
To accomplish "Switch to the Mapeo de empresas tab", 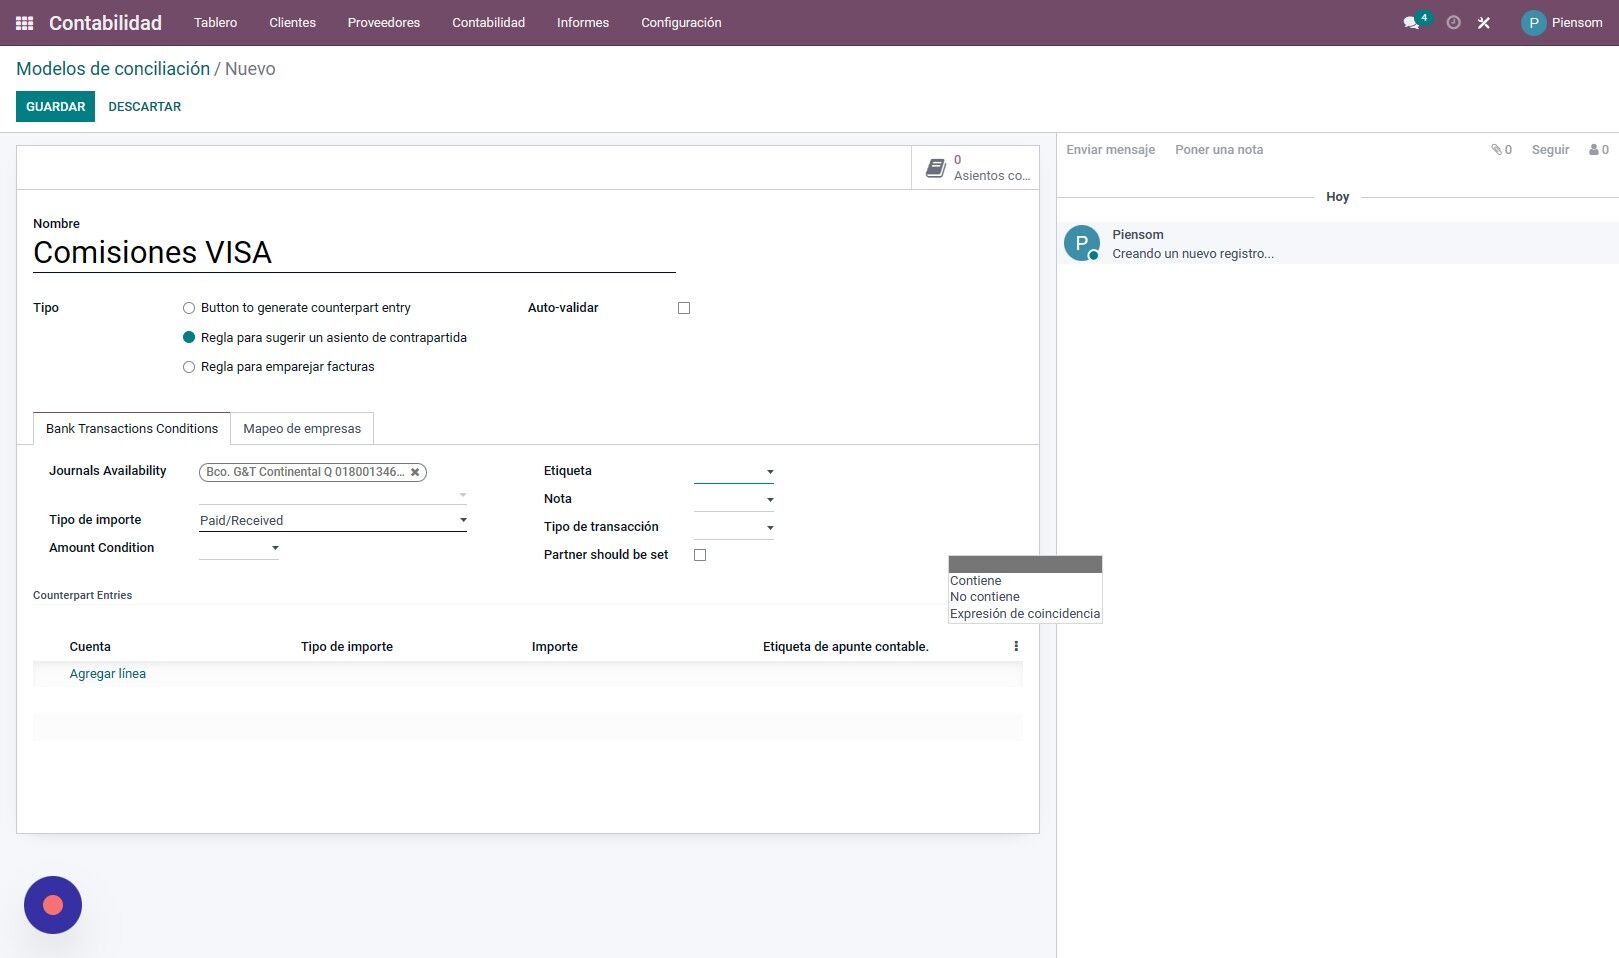I will coord(302,429).
